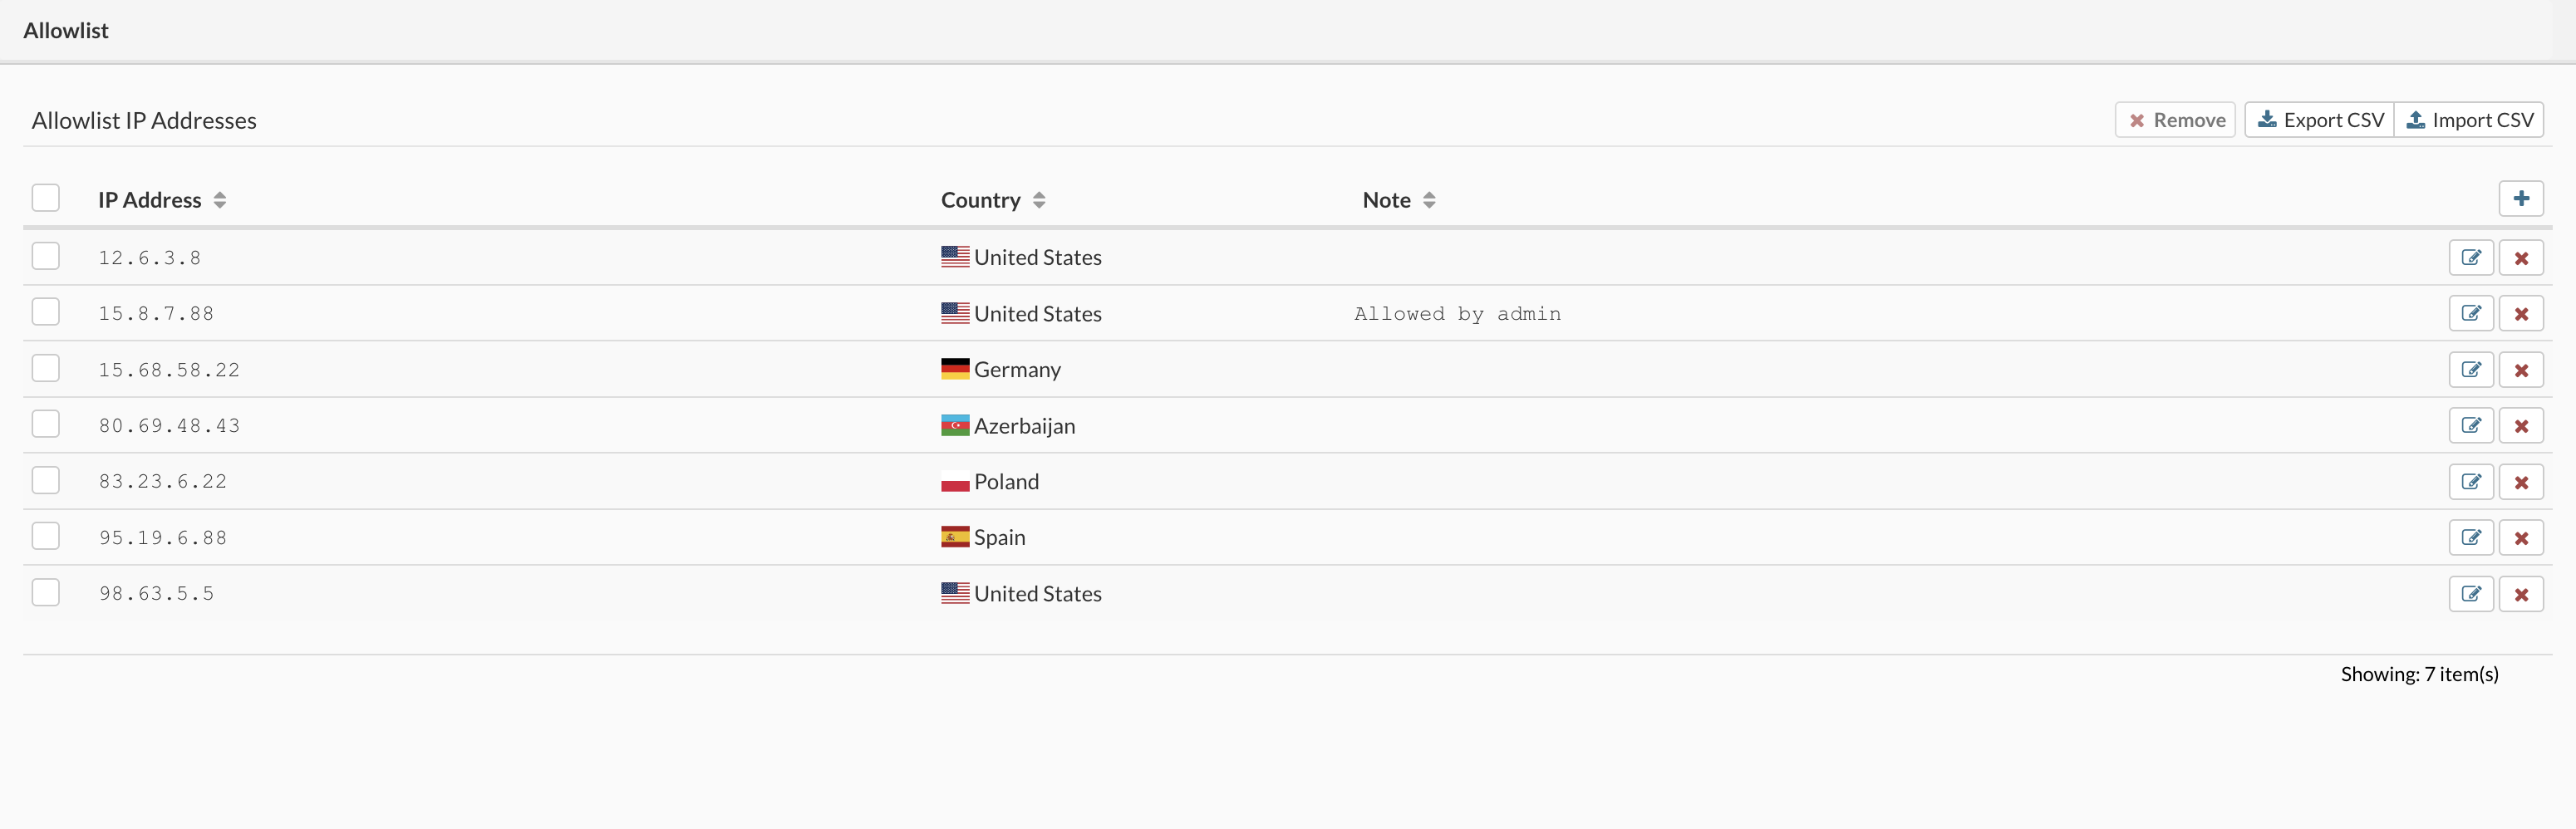This screenshot has width=2576, height=829.
Task: Export the allowlist as CSV
Action: tap(2320, 120)
